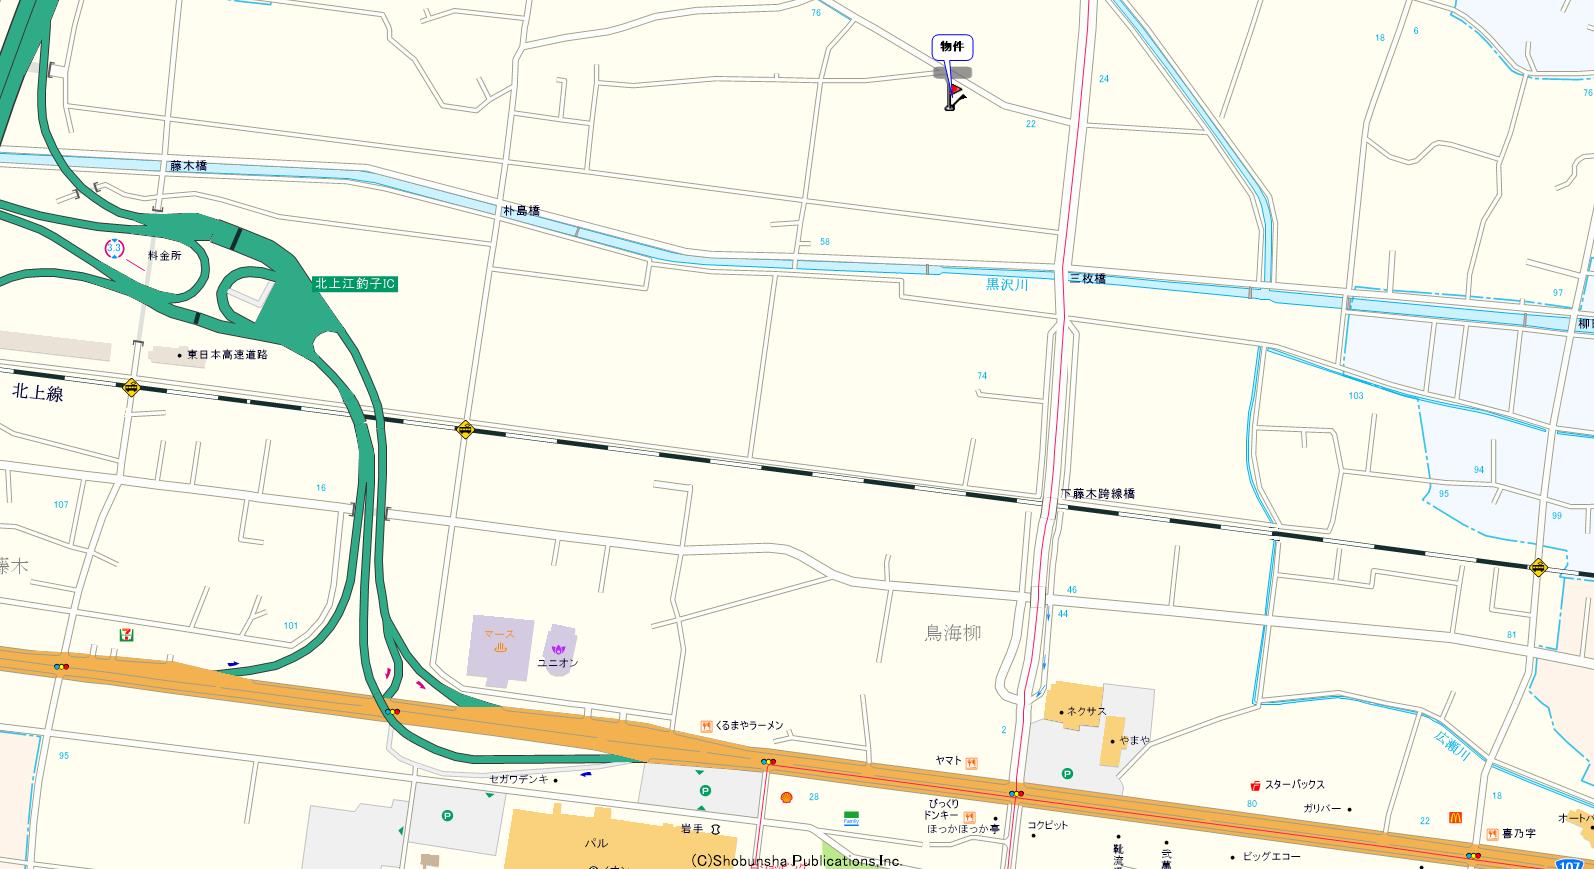Image resolution: width=1594 pixels, height=869 pixels.
Task: Click the Shobunsha Publications copyright text
Action: 796,861
